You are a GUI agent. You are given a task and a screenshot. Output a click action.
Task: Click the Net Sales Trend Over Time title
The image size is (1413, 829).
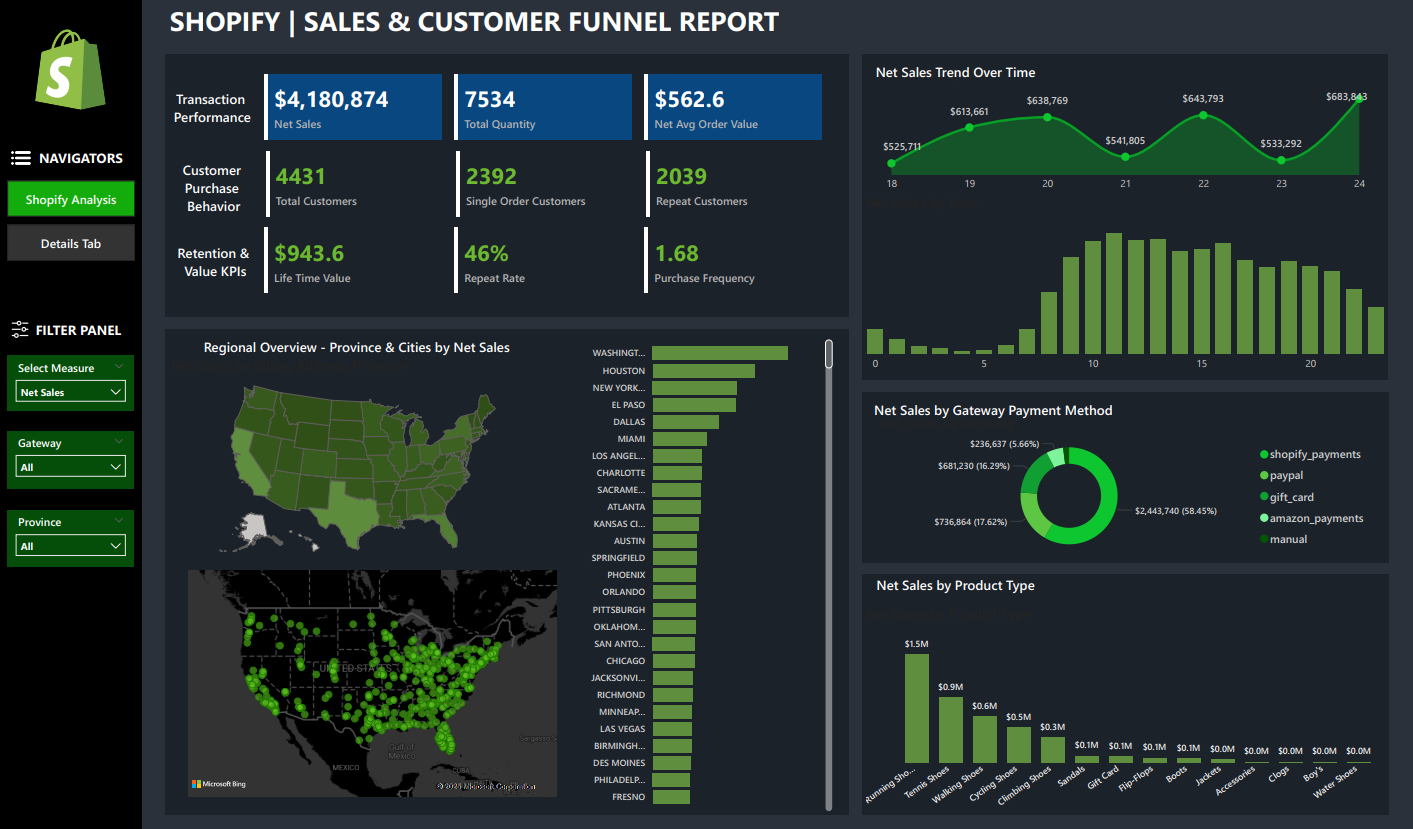click(955, 72)
